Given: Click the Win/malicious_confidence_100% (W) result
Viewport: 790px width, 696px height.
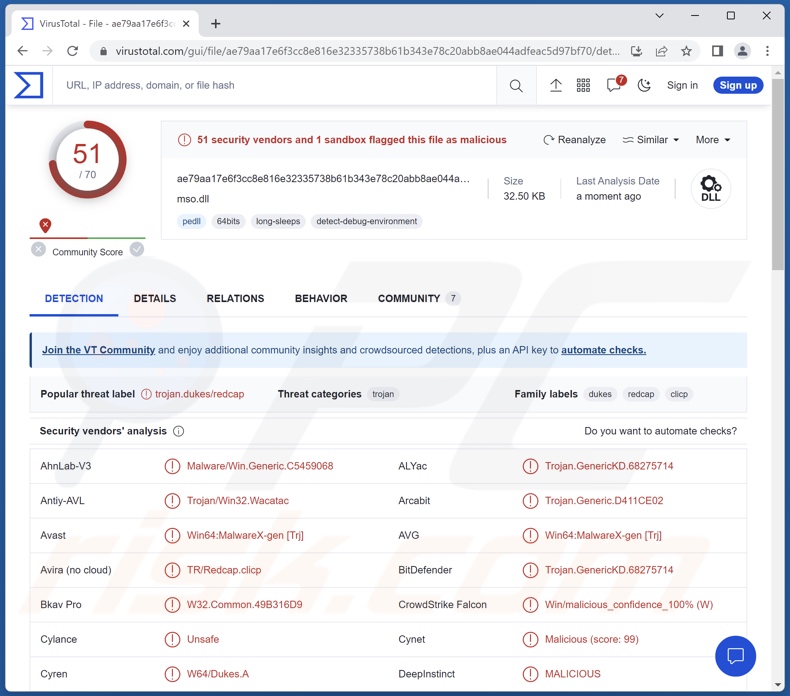Looking at the screenshot, I should 629,604.
